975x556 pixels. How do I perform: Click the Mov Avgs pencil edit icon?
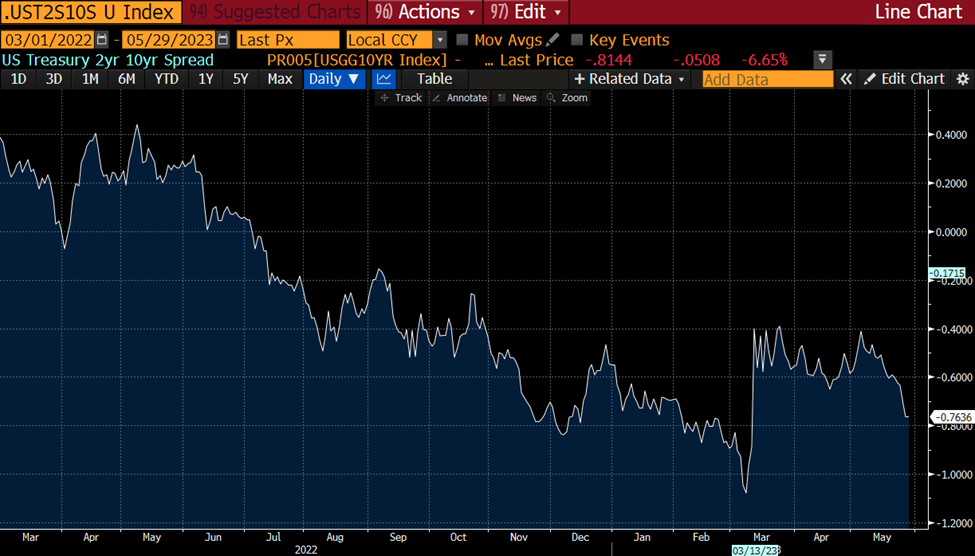pos(552,40)
